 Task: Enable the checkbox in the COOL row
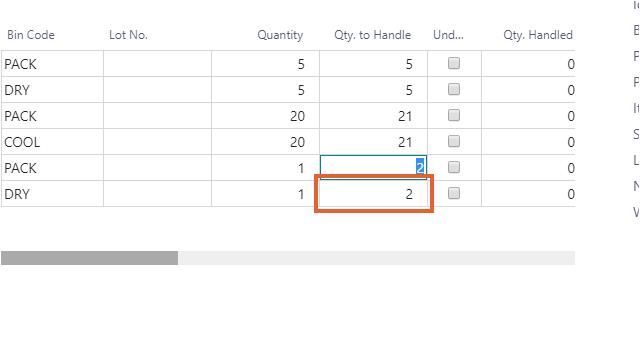coord(454,142)
